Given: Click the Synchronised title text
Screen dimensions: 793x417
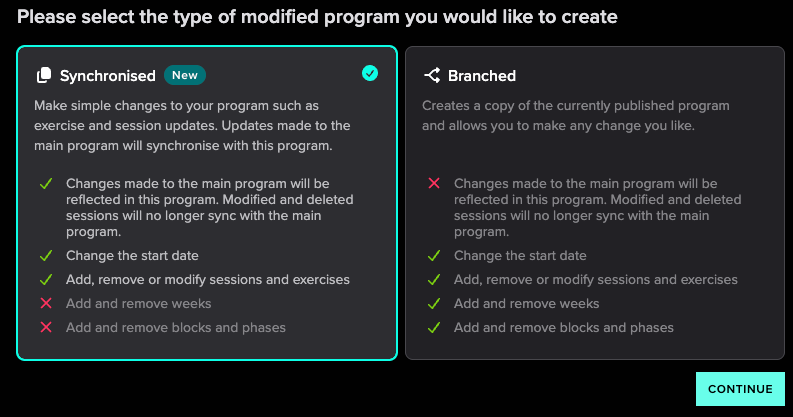Looking at the screenshot, I should pos(108,76).
